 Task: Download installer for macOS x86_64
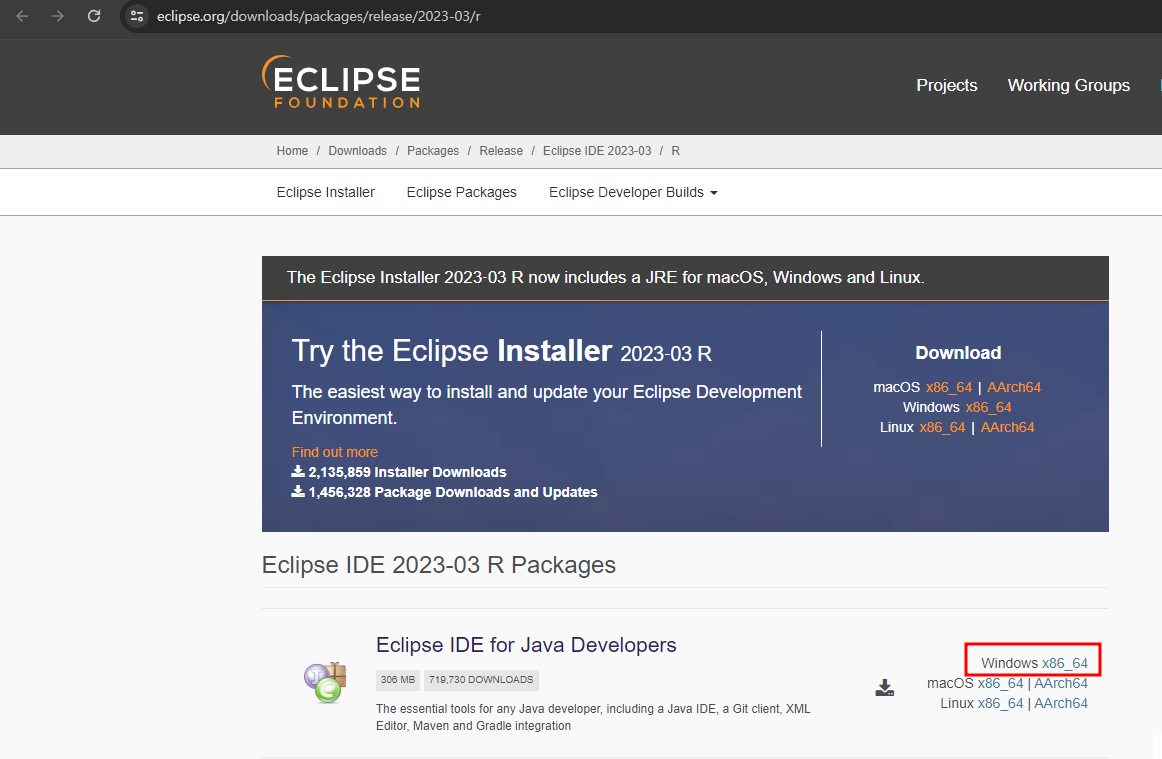pos(949,387)
